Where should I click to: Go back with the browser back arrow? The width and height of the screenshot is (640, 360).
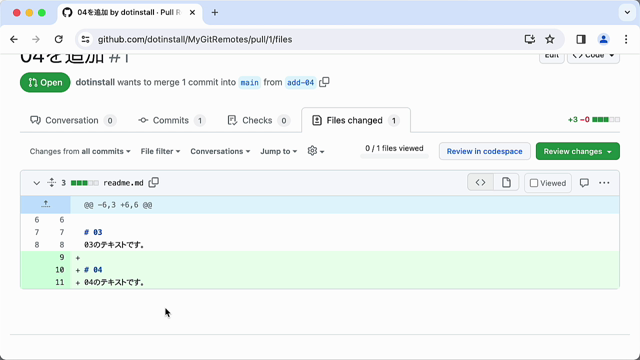pos(14,39)
